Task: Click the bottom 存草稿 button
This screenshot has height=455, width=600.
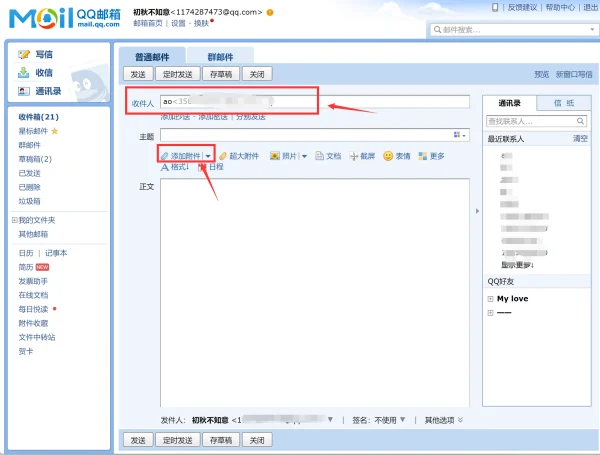Action: tap(221, 440)
